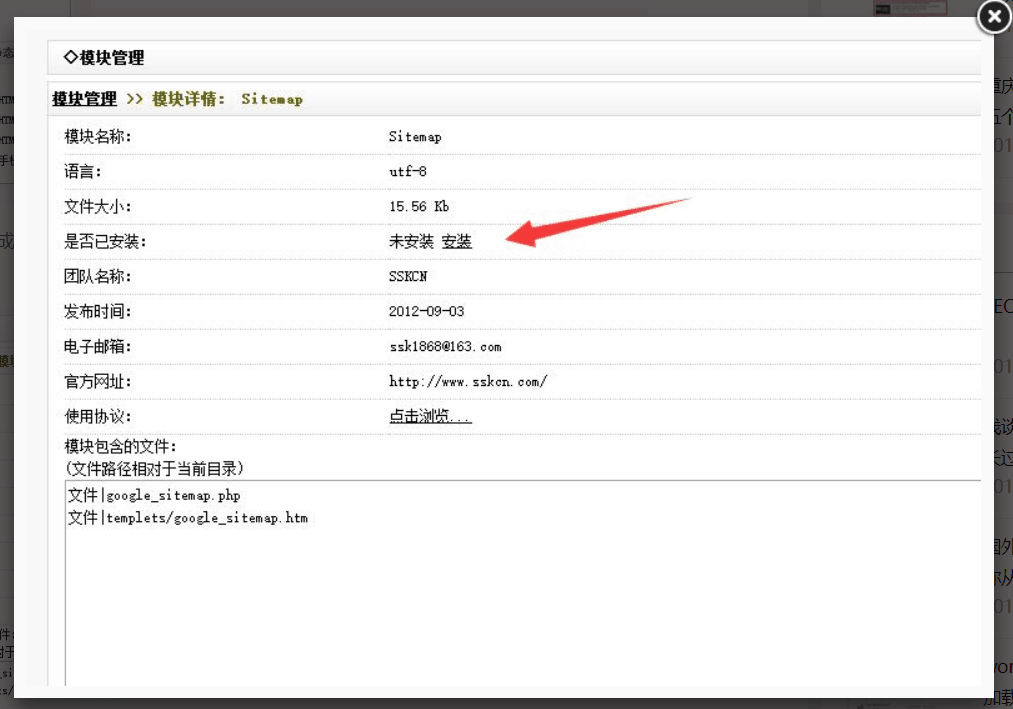Click the file size 15.56 Kb value
This screenshot has width=1013, height=709.
point(417,206)
